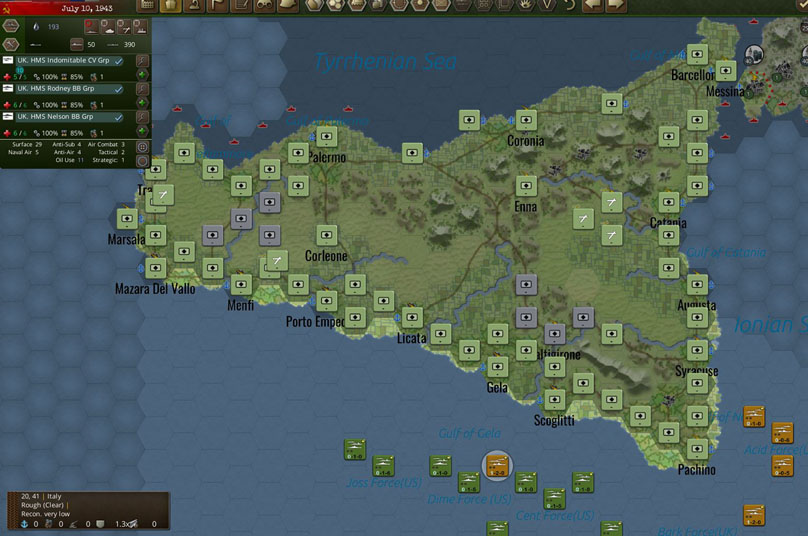Select the unit counter above Corleone label
The height and width of the screenshot is (536, 808).
coord(327,235)
